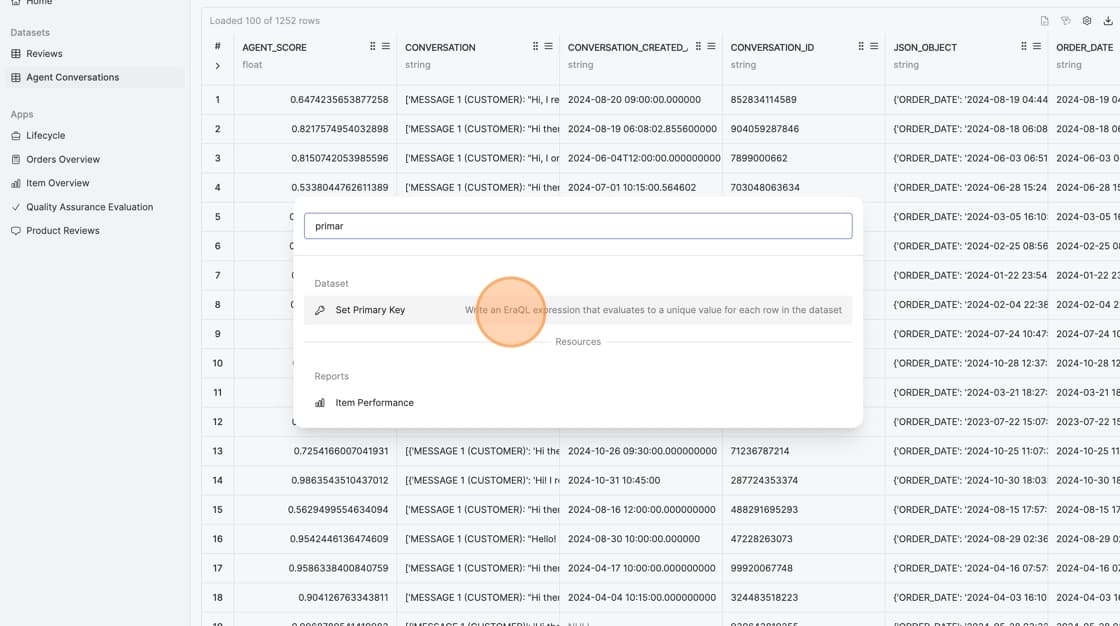Select the Set Primary Key command
Viewport: 1120px width, 626px height.
pos(370,310)
